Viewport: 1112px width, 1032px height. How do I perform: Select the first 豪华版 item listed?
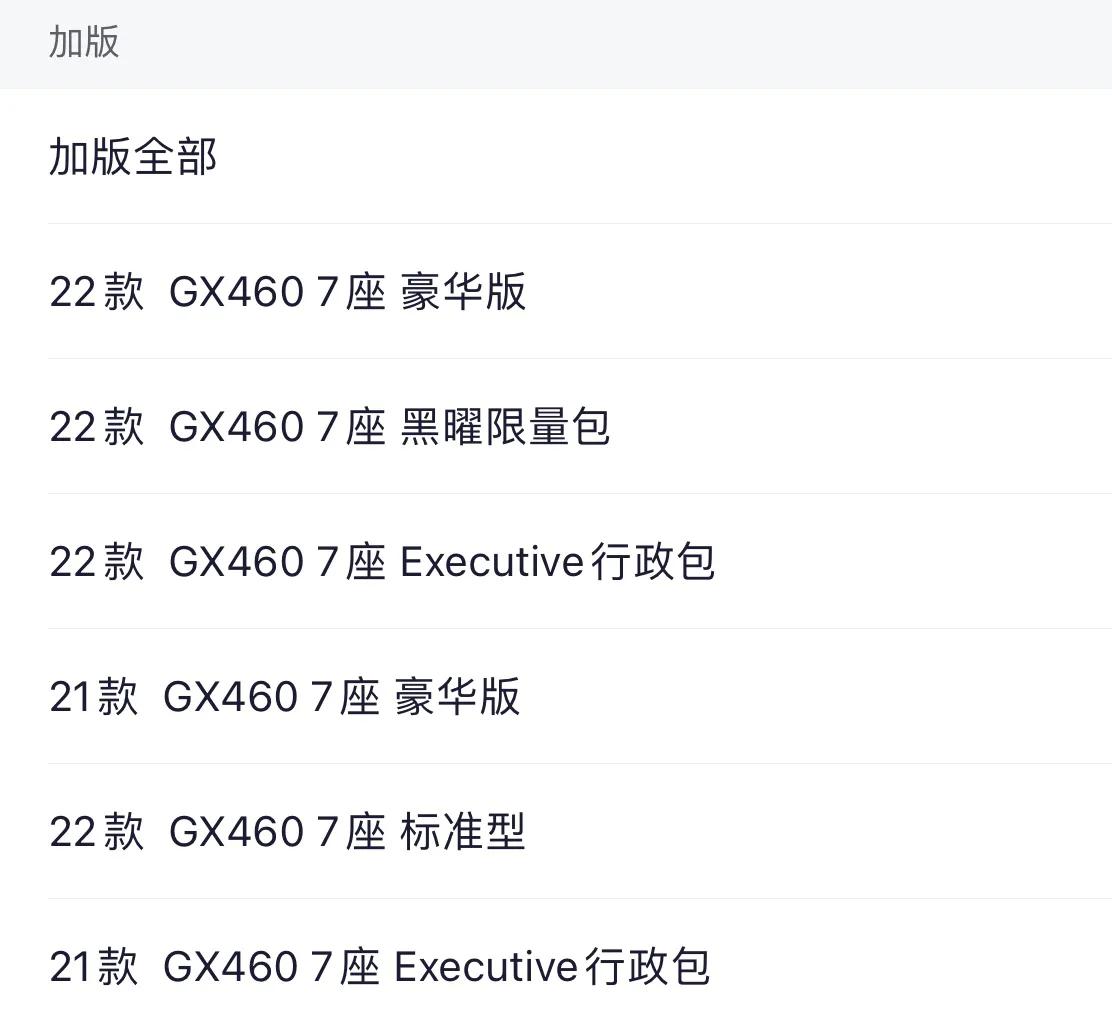point(288,292)
